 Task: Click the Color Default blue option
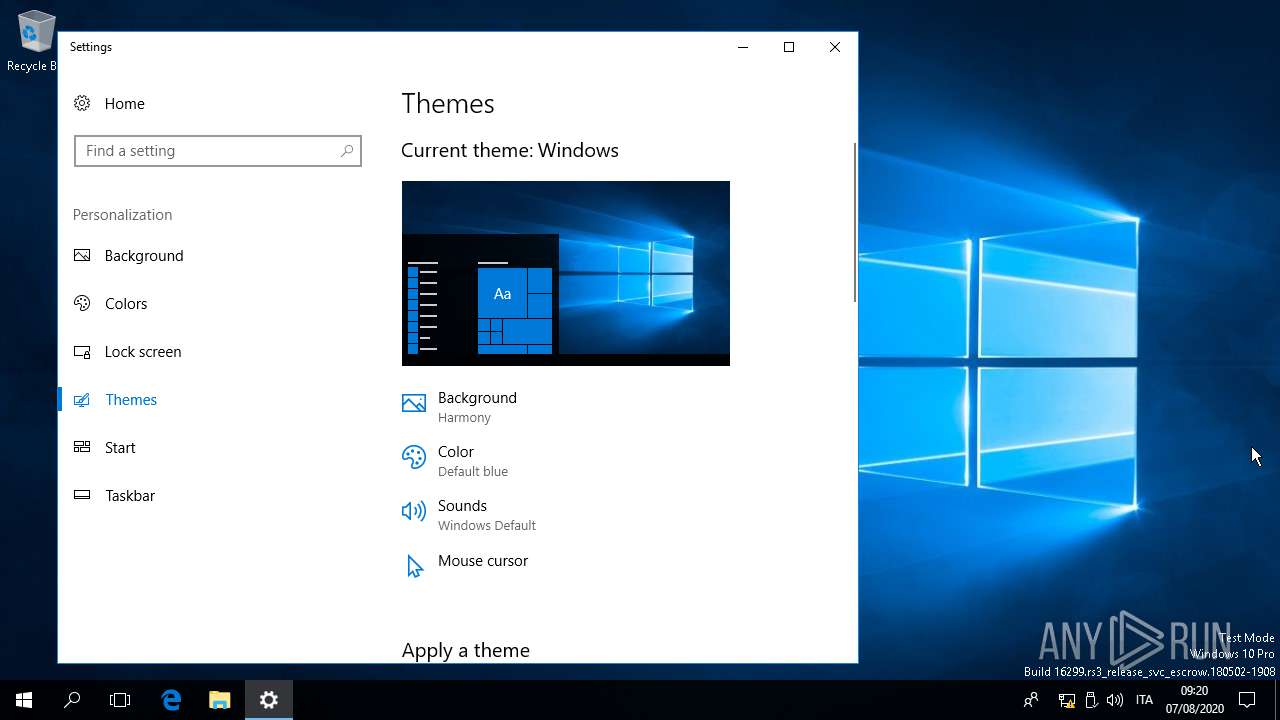pos(473,461)
